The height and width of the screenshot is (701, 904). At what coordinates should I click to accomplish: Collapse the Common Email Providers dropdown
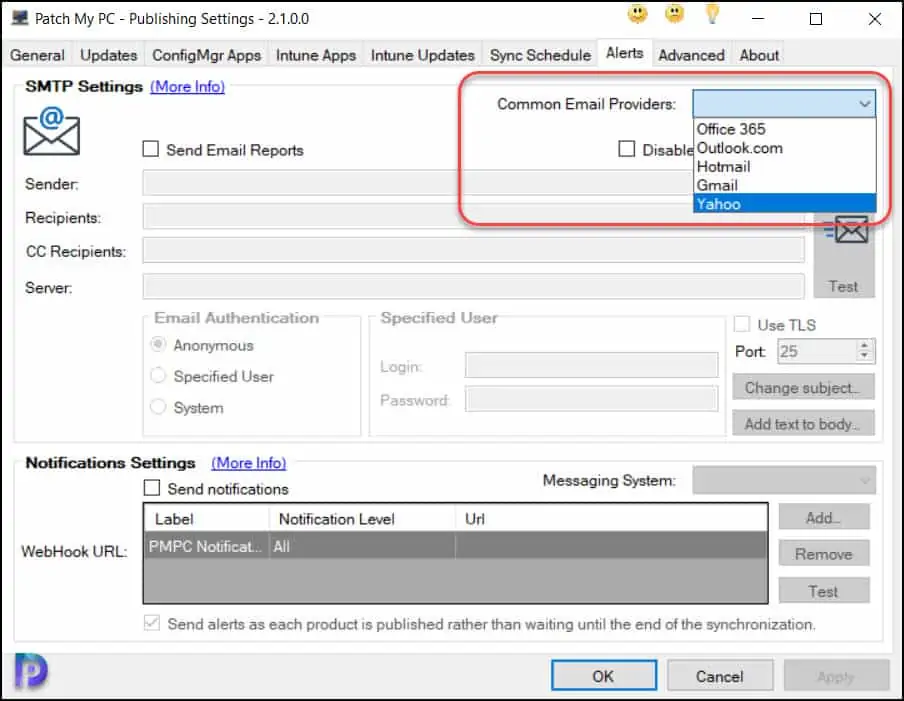pyautogui.click(x=864, y=104)
